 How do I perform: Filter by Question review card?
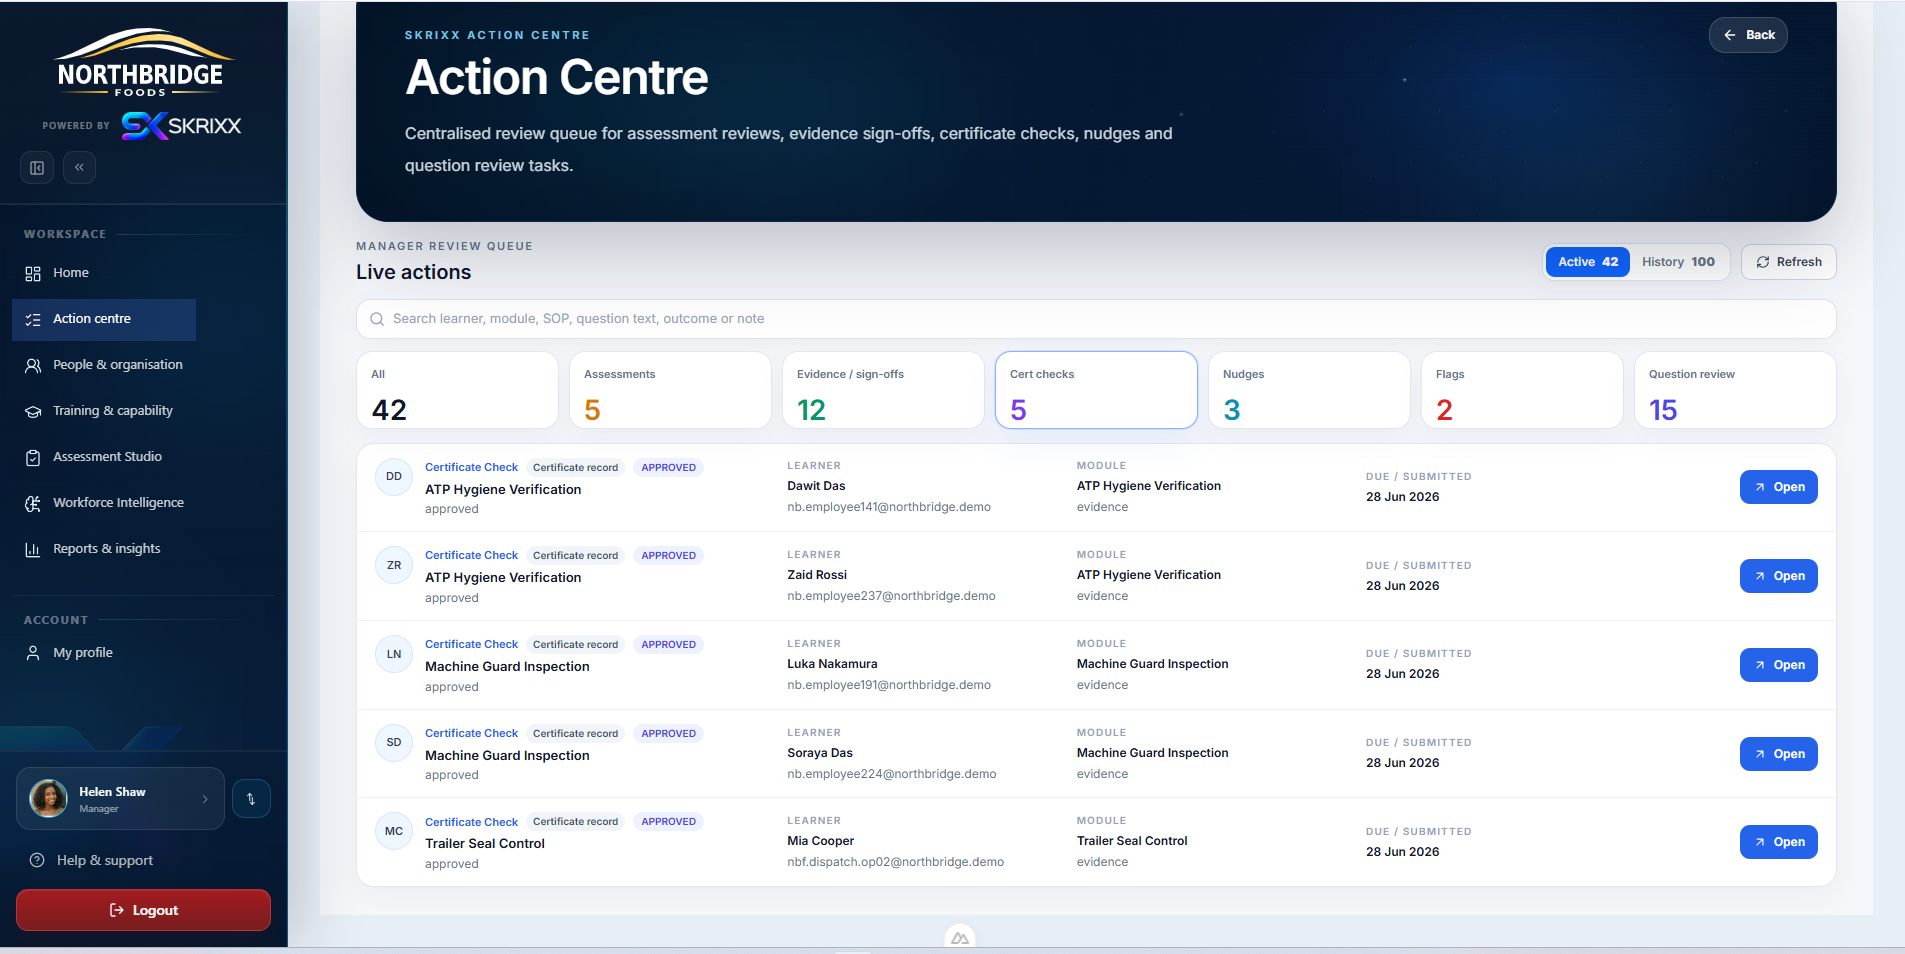(1735, 390)
